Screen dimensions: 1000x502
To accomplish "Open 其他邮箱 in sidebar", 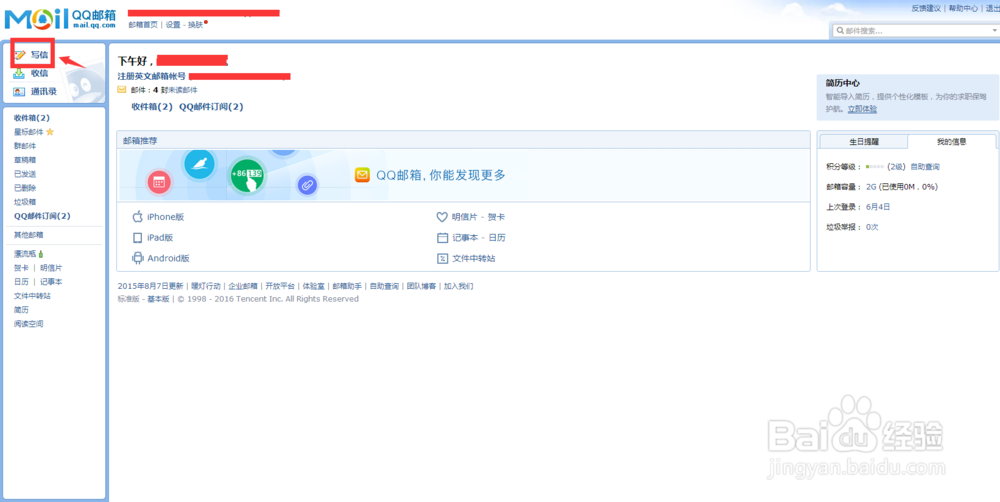I will tap(29, 235).
